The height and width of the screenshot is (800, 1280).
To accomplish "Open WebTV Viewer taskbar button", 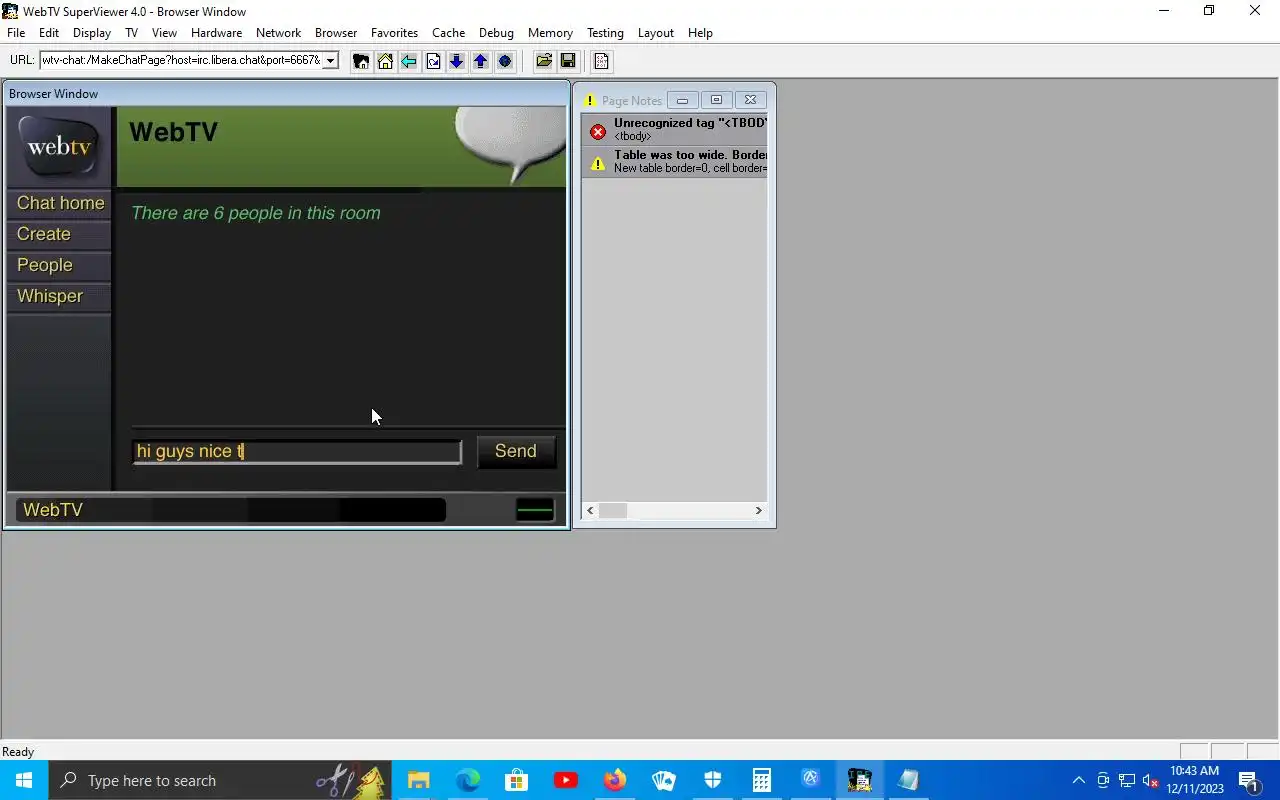I will [x=859, y=780].
